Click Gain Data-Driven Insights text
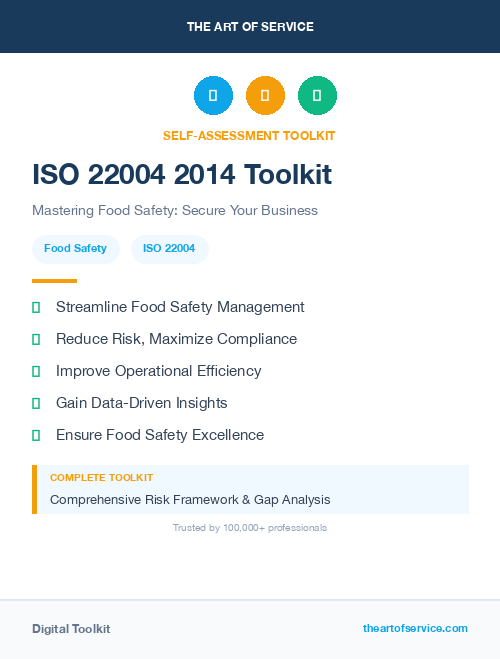The height and width of the screenshot is (659, 500). 142,403
